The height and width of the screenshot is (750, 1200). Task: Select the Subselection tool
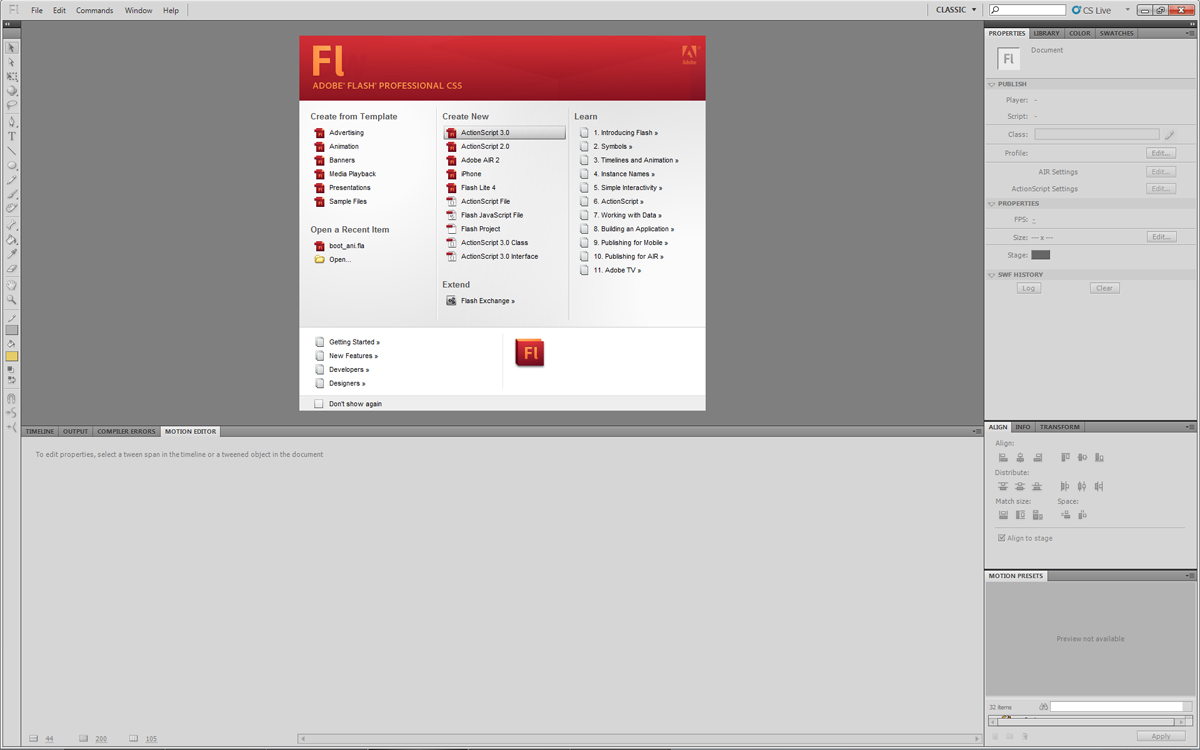pyautogui.click(x=12, y=62)
